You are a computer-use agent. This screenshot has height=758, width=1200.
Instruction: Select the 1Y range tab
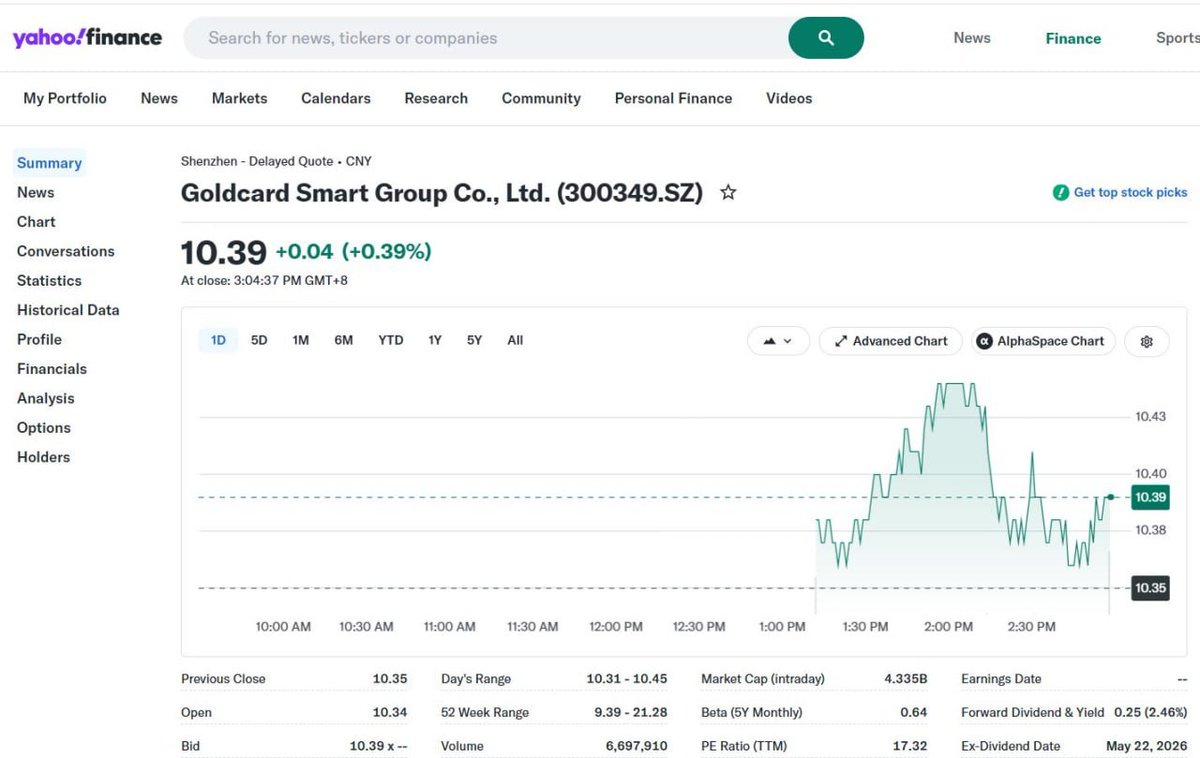tap(435, 340)
